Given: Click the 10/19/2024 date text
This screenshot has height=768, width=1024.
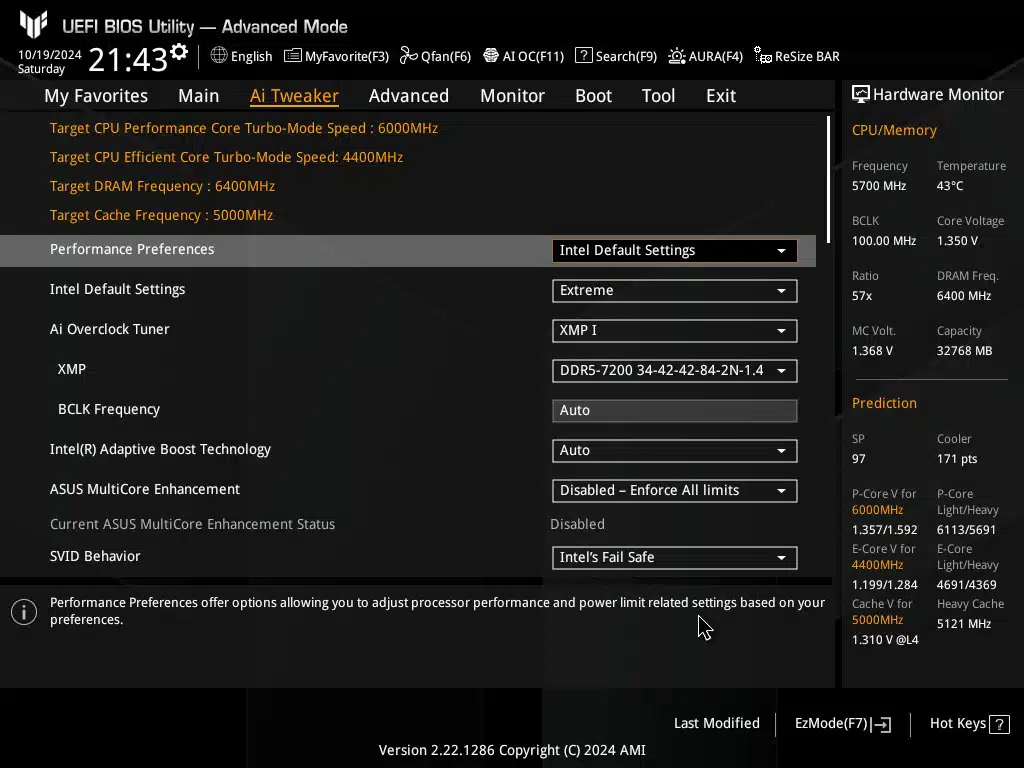Looking at the screenshot, I should click(50, 55).
